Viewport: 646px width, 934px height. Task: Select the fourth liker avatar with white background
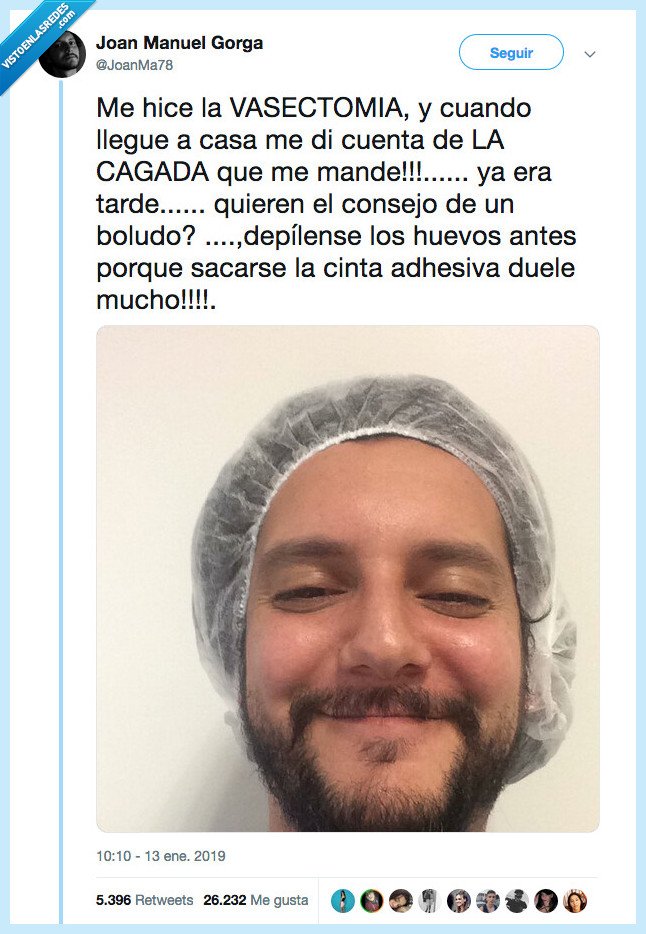[x=429, y=901]
